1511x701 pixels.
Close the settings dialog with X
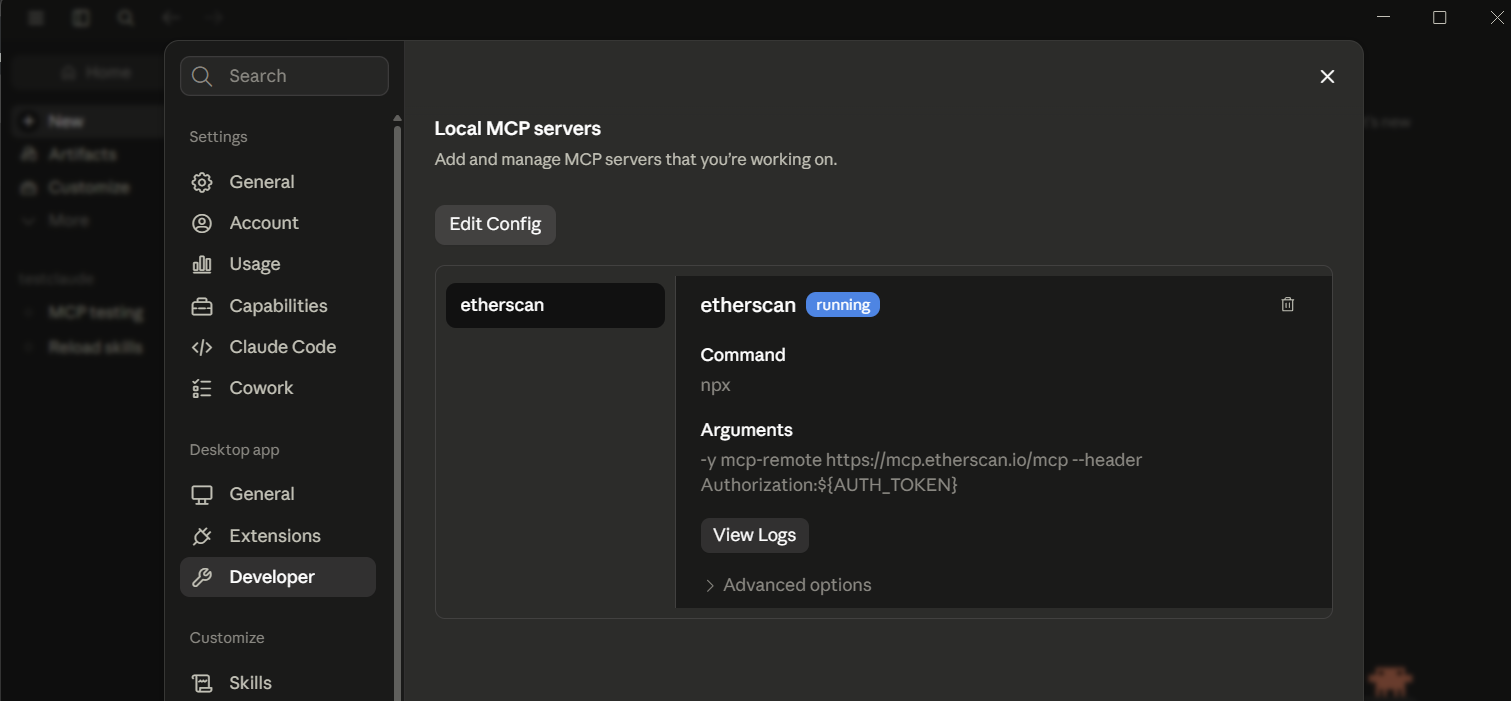point(1327,77)
